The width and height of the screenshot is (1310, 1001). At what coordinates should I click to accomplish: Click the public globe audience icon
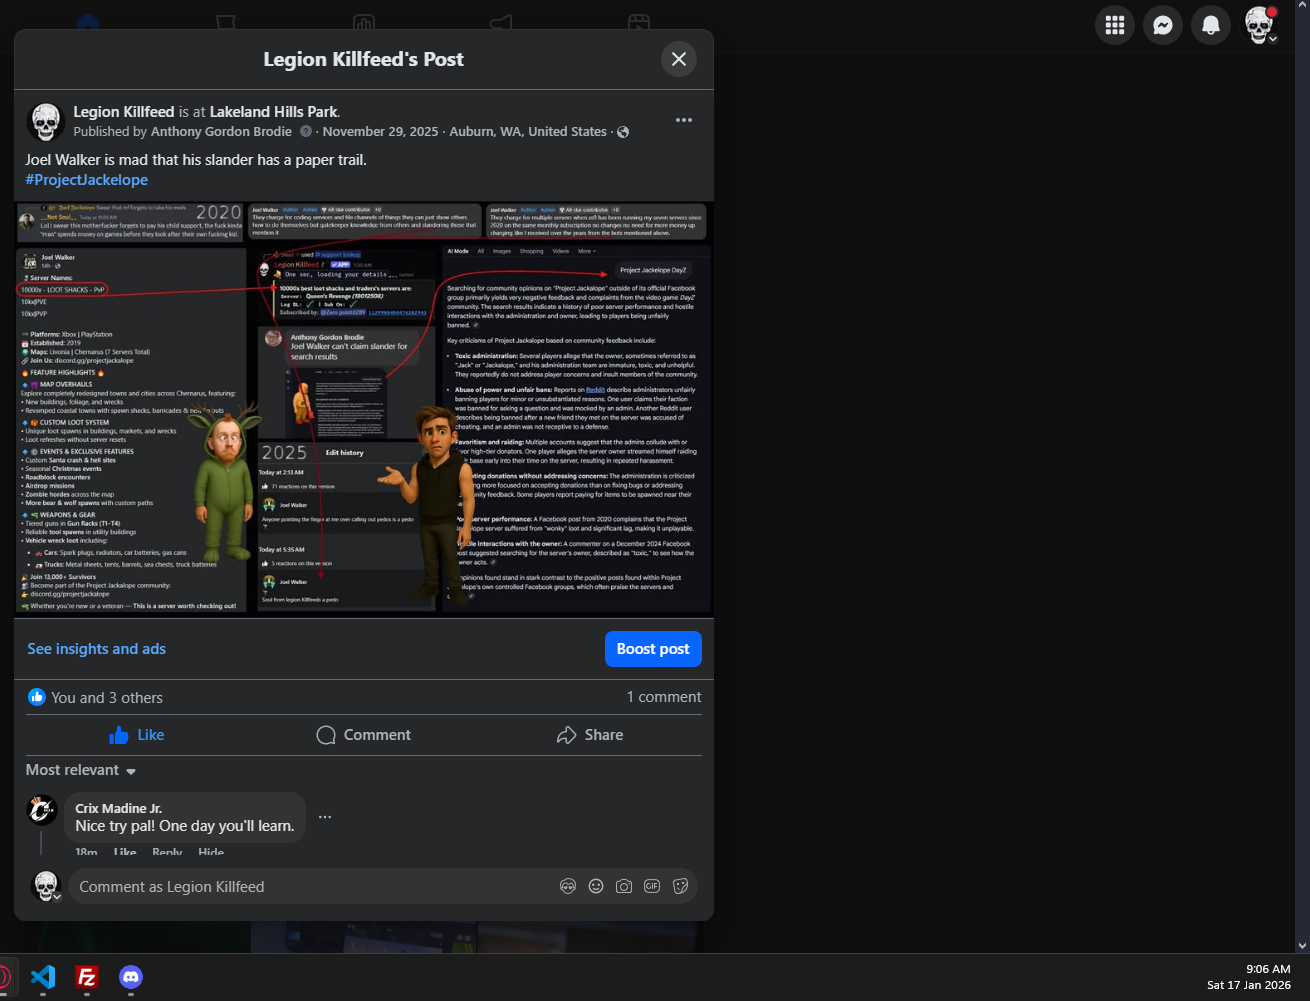click(x=623, y=132)
